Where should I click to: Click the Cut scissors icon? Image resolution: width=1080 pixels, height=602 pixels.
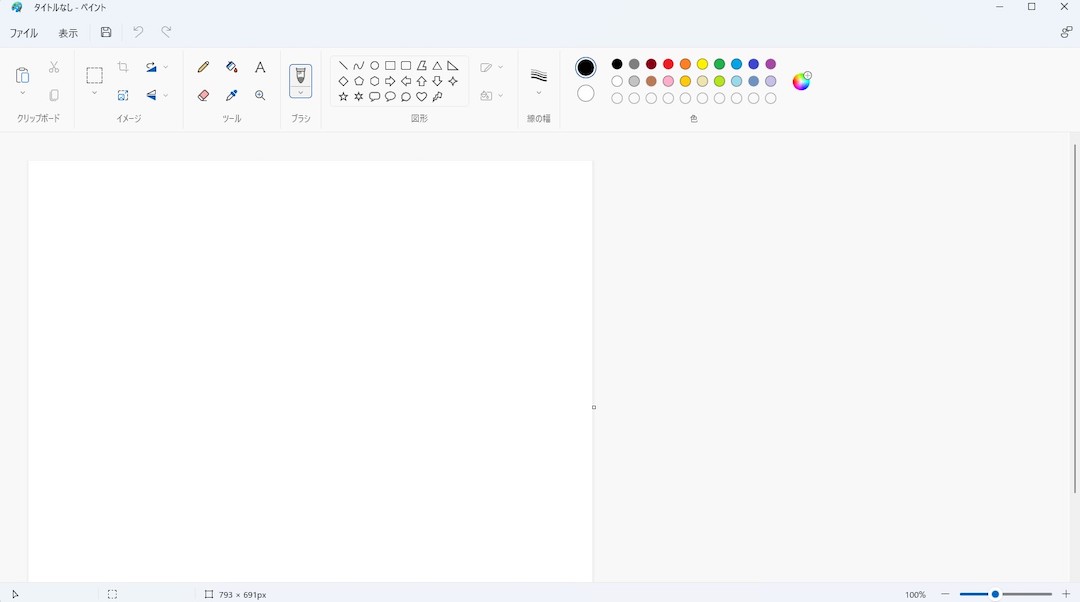[53, 67]
